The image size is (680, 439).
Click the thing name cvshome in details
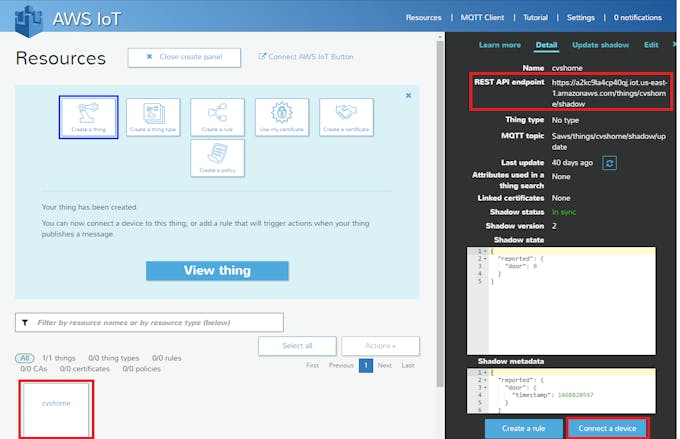point(567,68)
